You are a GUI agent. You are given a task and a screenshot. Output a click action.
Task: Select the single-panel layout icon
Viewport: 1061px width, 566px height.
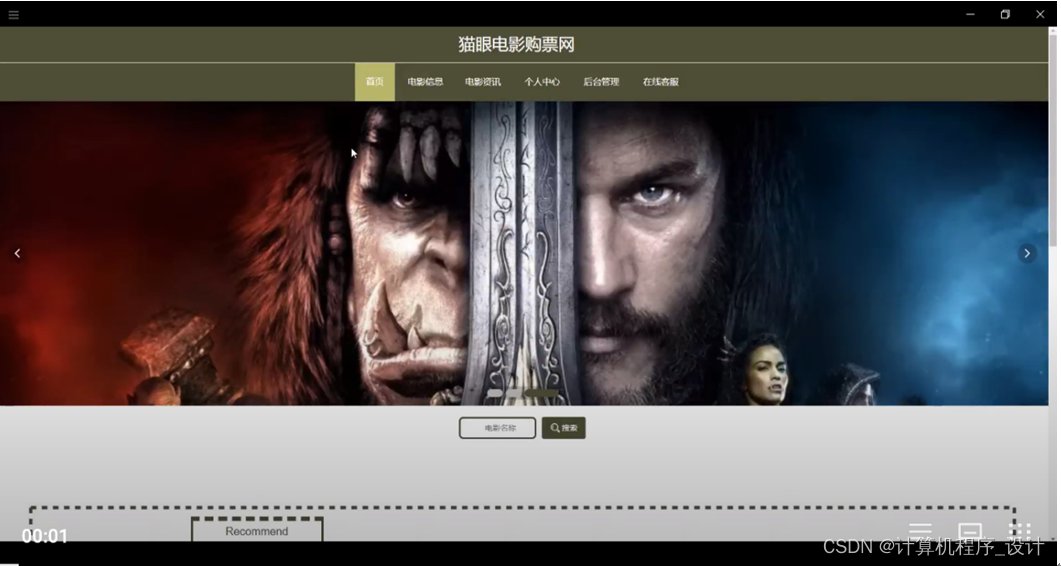(x=970, y=530)
